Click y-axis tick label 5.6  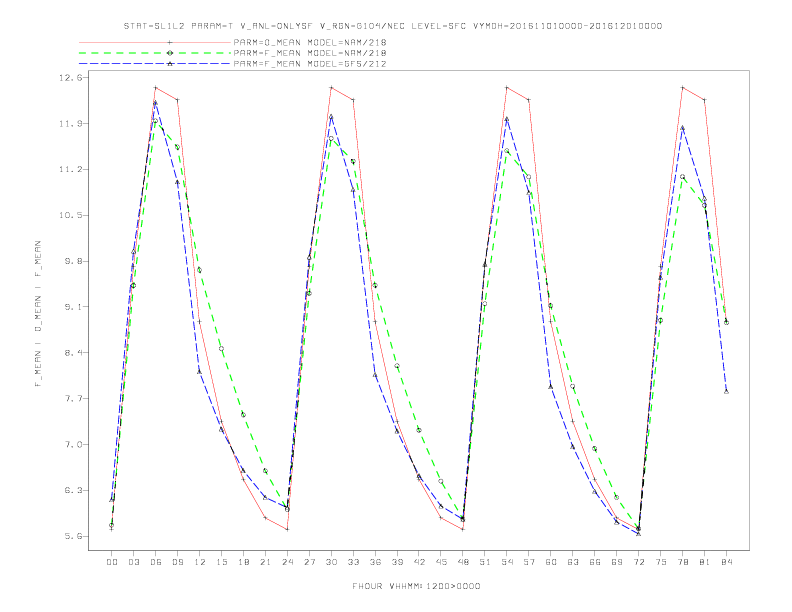pyautogui.click(x=73, y=537)
